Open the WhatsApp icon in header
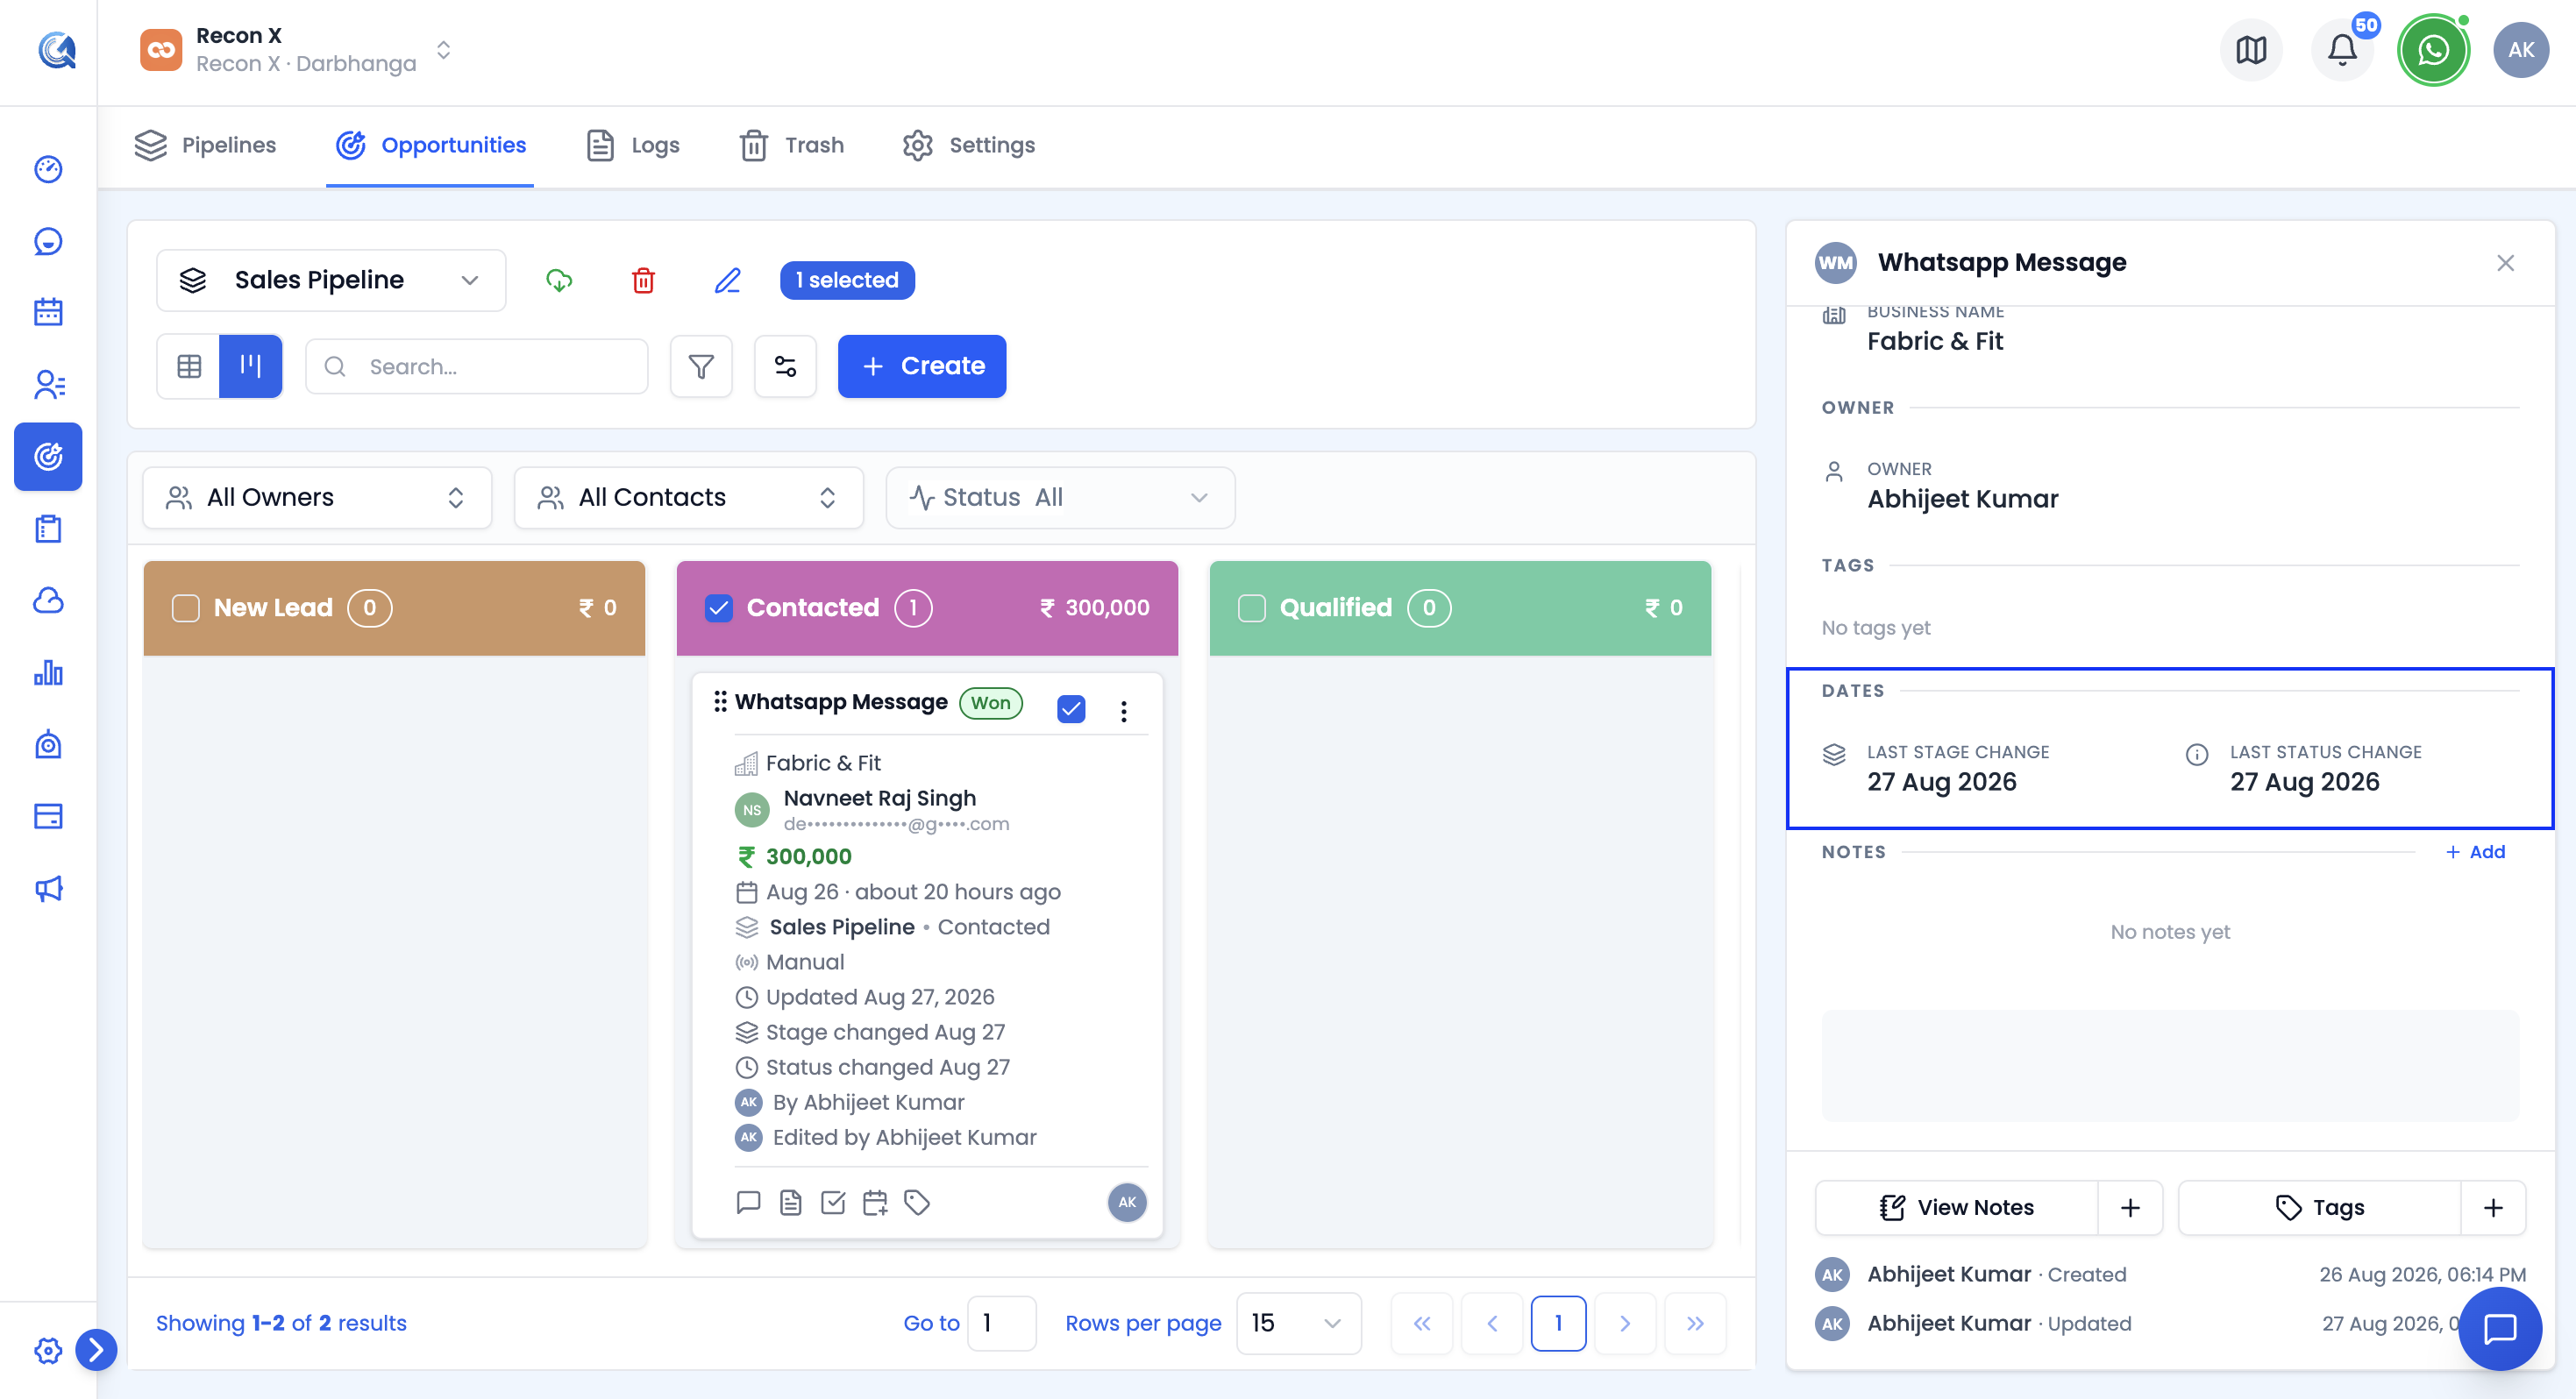The image size is (2576, 1399). coord(2432,50)
